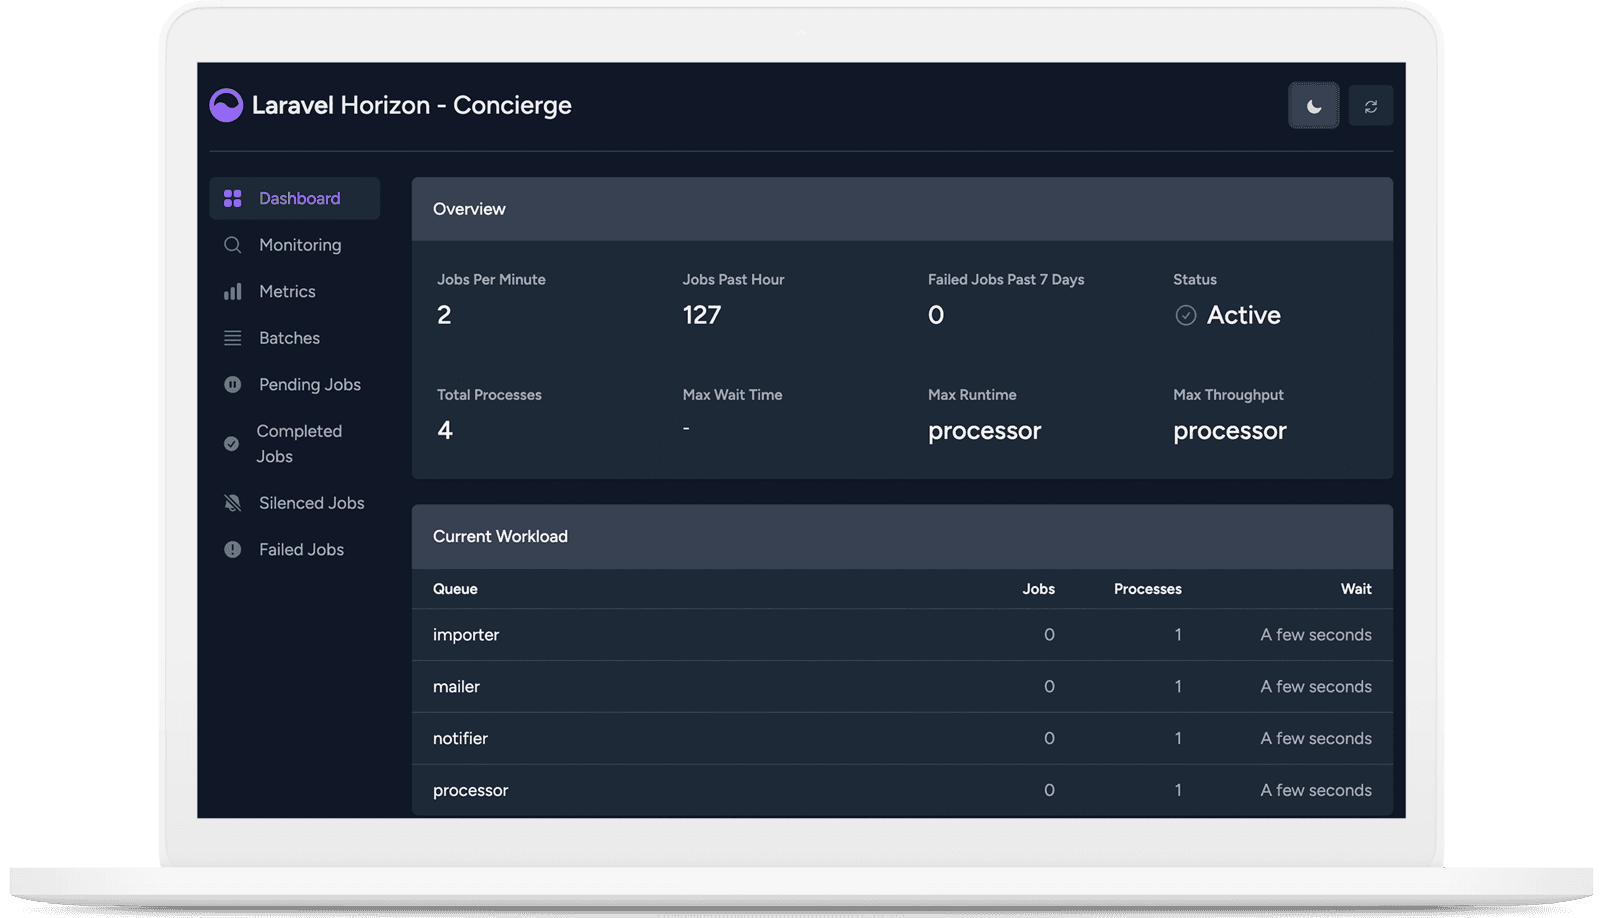Viewport: 1600px width, 918px height.
Task: Select the Silenced Jobs muted icon
Action: (x=232, y=502)
